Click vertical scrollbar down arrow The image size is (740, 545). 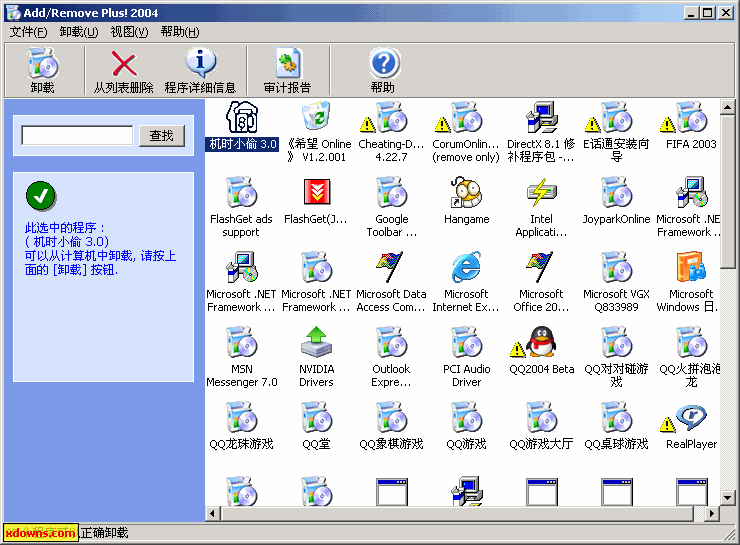click(727, 497)
